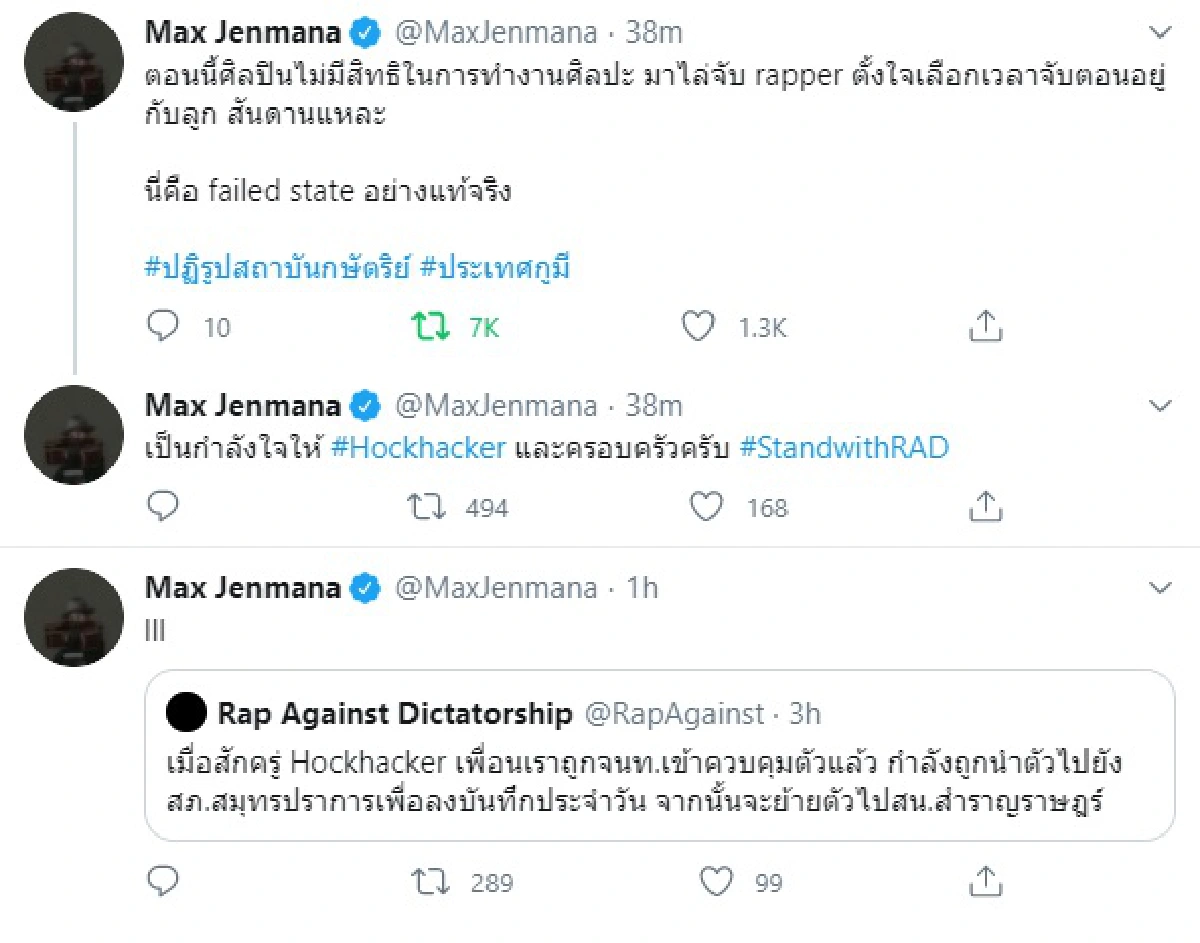Open the dropdown arrow on the third tweet
The image size is (1200, 943).
pyautogui.click(x=1161, y=588)
